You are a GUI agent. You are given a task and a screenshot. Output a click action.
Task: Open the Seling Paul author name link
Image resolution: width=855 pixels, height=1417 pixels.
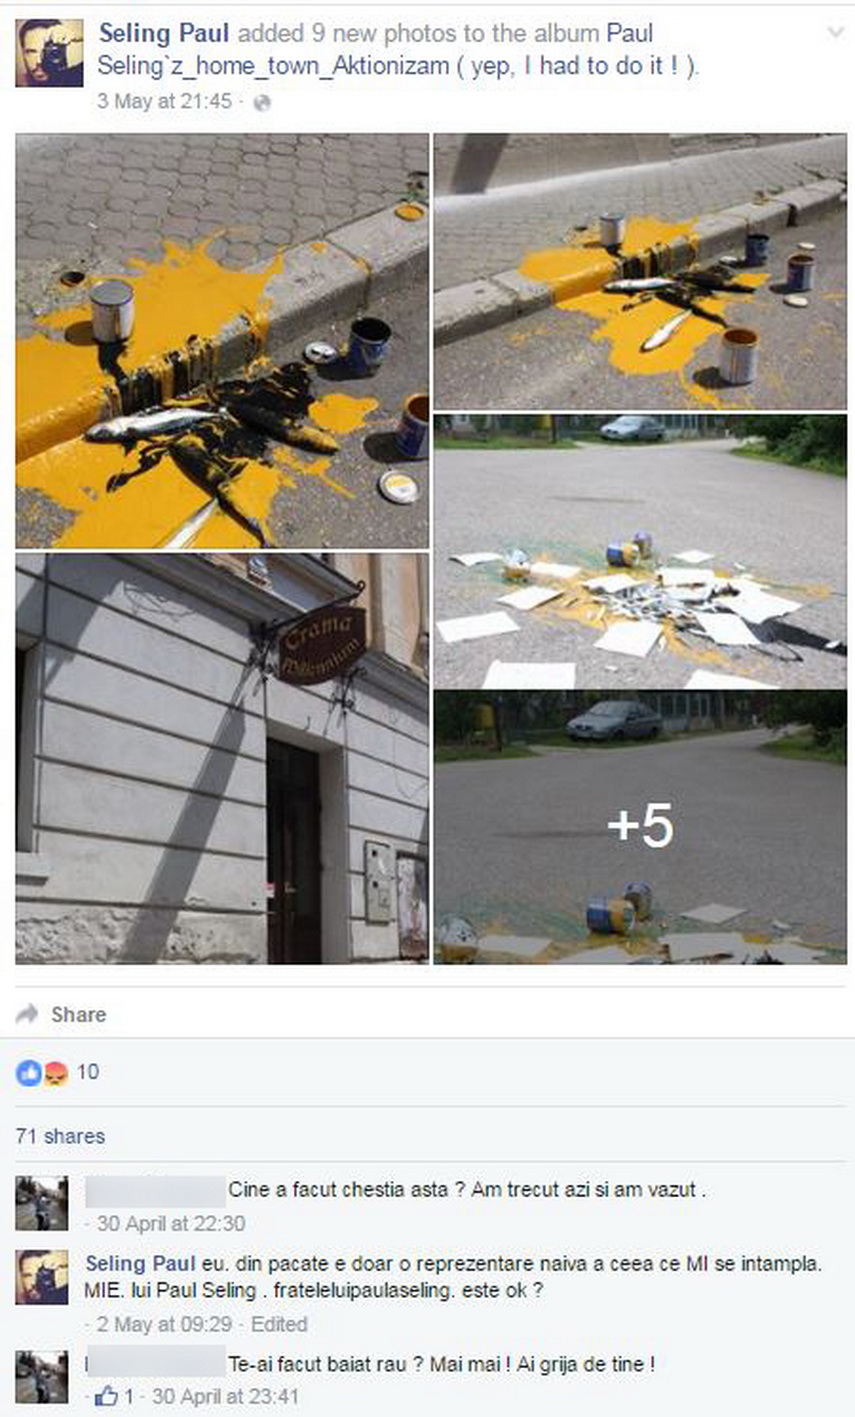(164, 33)
